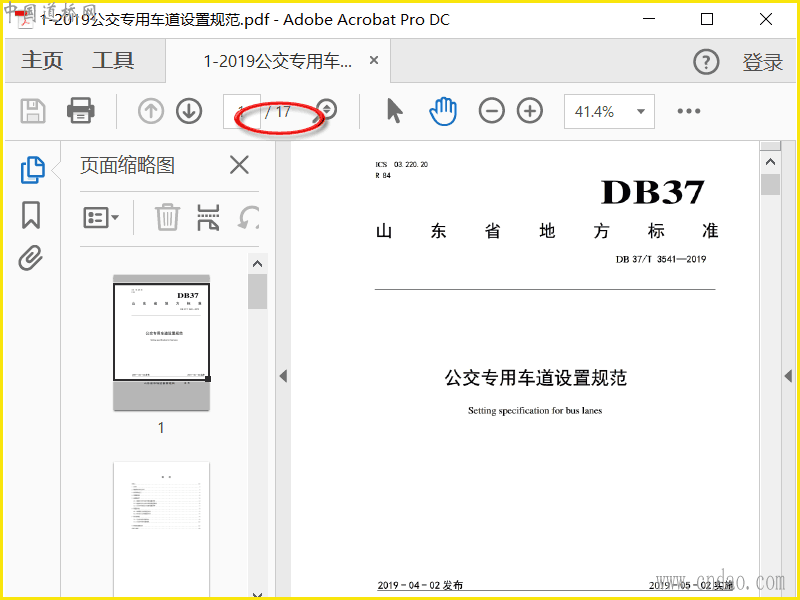This screenshot has height=600, width=800.
Task: Switch to the 工具 tab
Action: [x=113, y=61]
